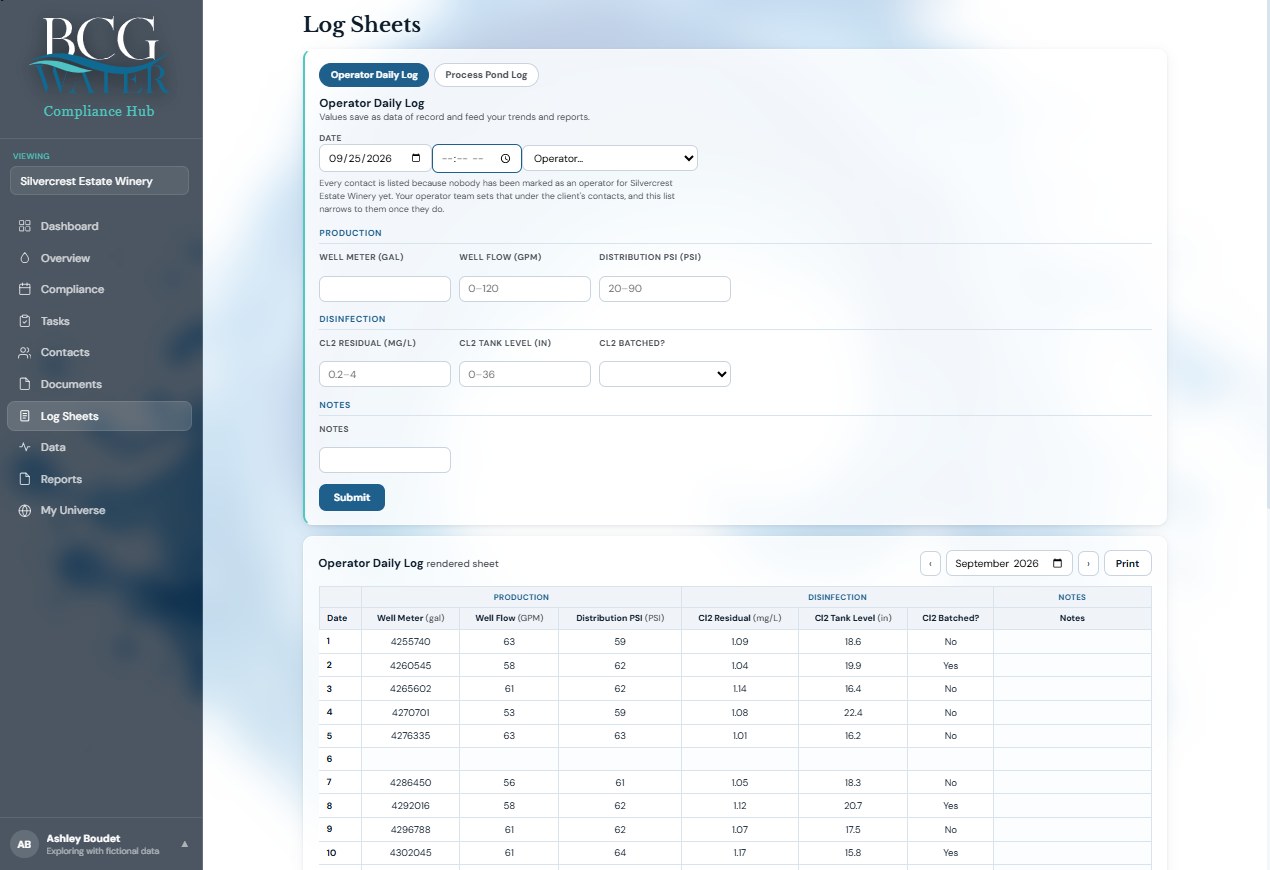The image size is (1270, 870).
Task: Click the Distribution PSI column header
Action: [620, 618]
